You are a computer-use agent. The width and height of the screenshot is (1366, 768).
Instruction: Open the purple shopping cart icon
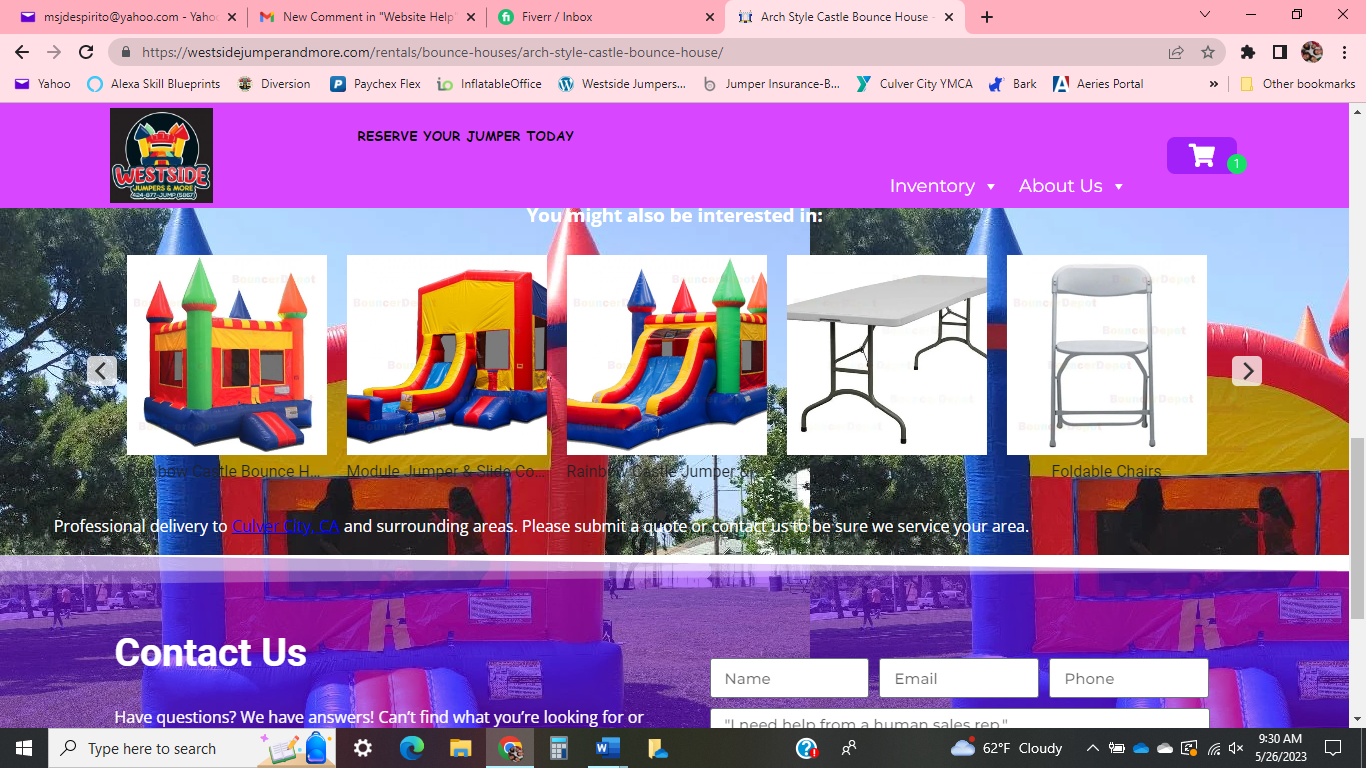point(1201,156)
